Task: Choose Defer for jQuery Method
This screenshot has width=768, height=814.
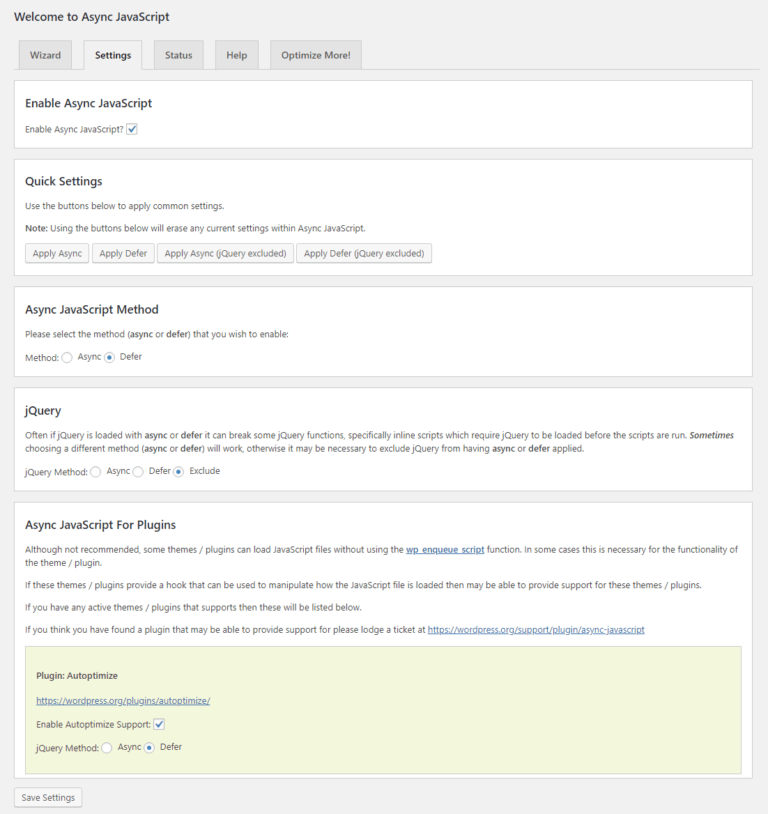Action: pos(138,472)
